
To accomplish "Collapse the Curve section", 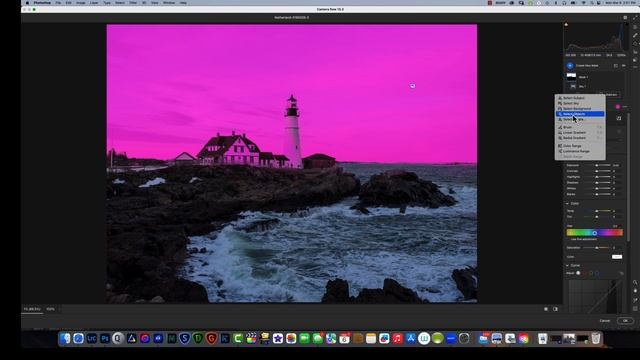I will (x=567, y=265).
